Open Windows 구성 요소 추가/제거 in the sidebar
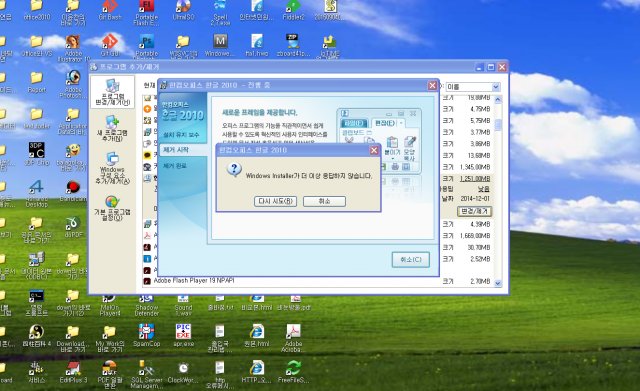 [112, 168]
